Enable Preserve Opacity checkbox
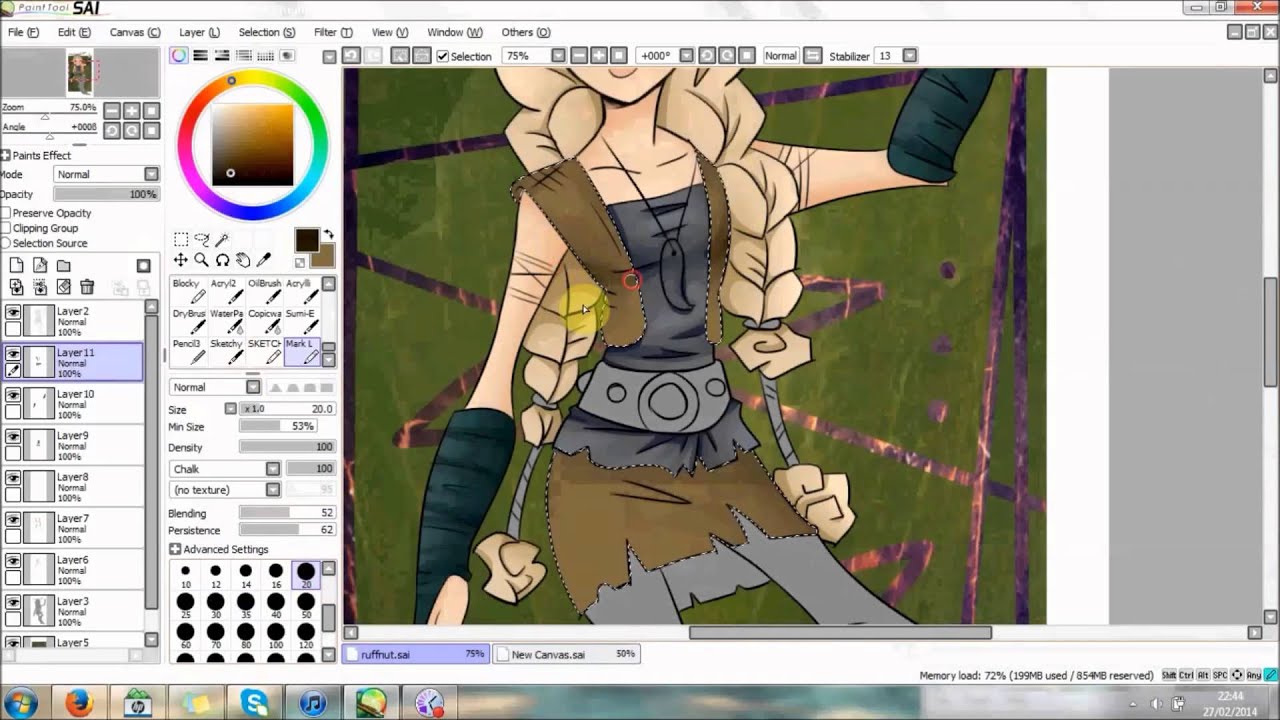The height and width of the screenshot is (720, 1280). coord(6,213)
